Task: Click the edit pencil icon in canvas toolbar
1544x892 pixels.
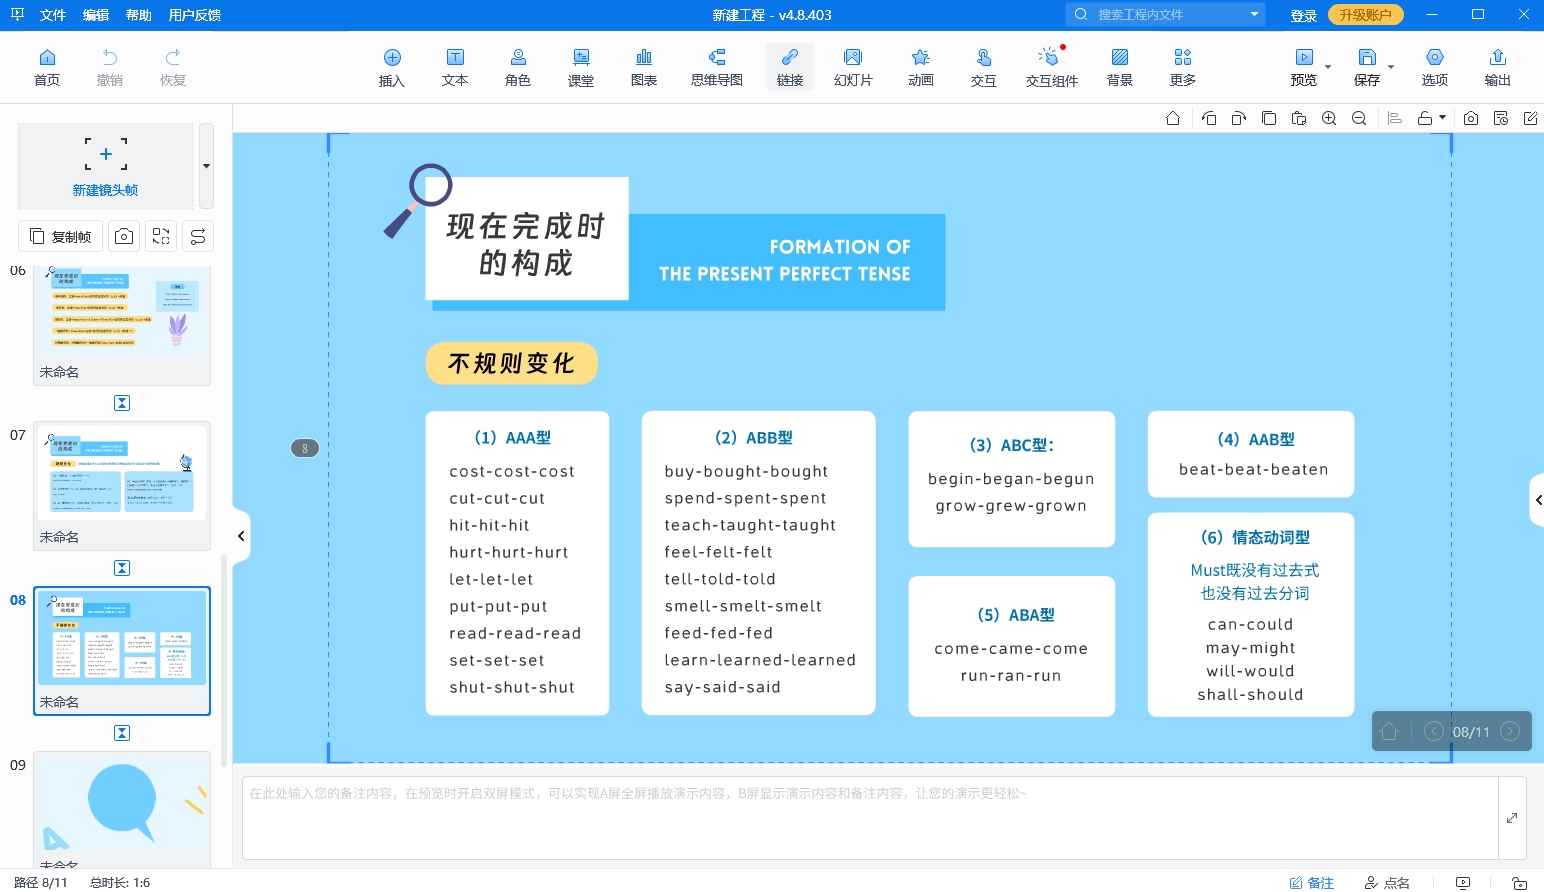Action: pos(1531,118)
